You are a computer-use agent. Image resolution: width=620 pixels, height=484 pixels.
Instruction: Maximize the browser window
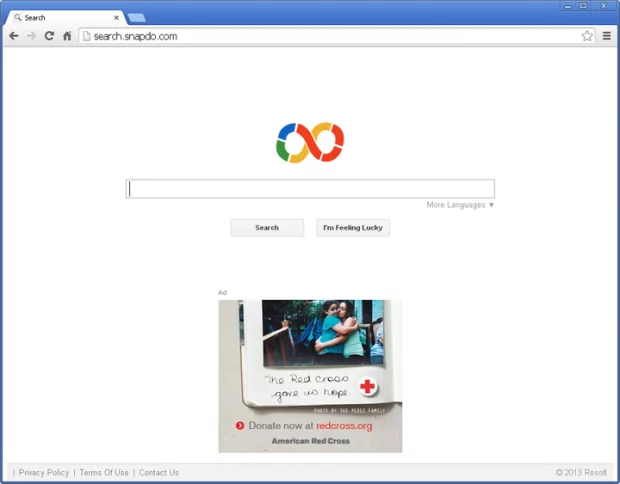tap(583, 6)
